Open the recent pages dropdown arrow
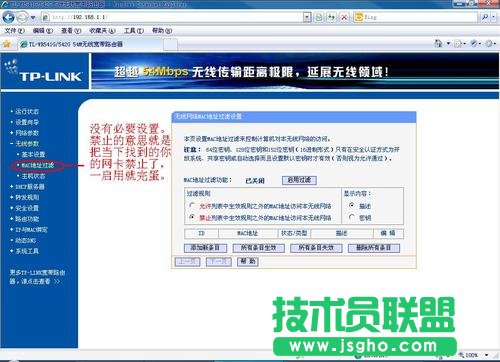Screen dimensions: 500x362 pyautogui.click(x=33, y=17)
